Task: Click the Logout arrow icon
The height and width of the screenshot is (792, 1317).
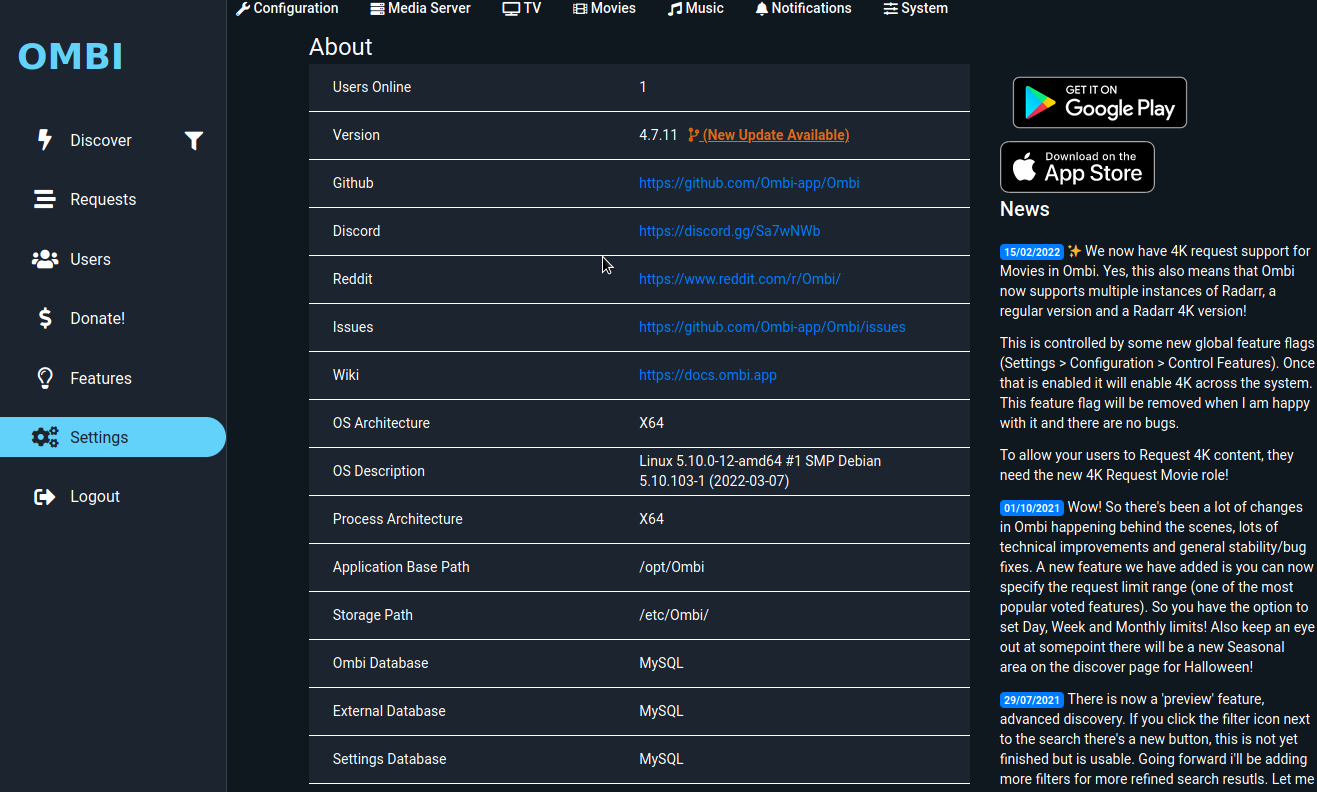Action: point(45,496)
